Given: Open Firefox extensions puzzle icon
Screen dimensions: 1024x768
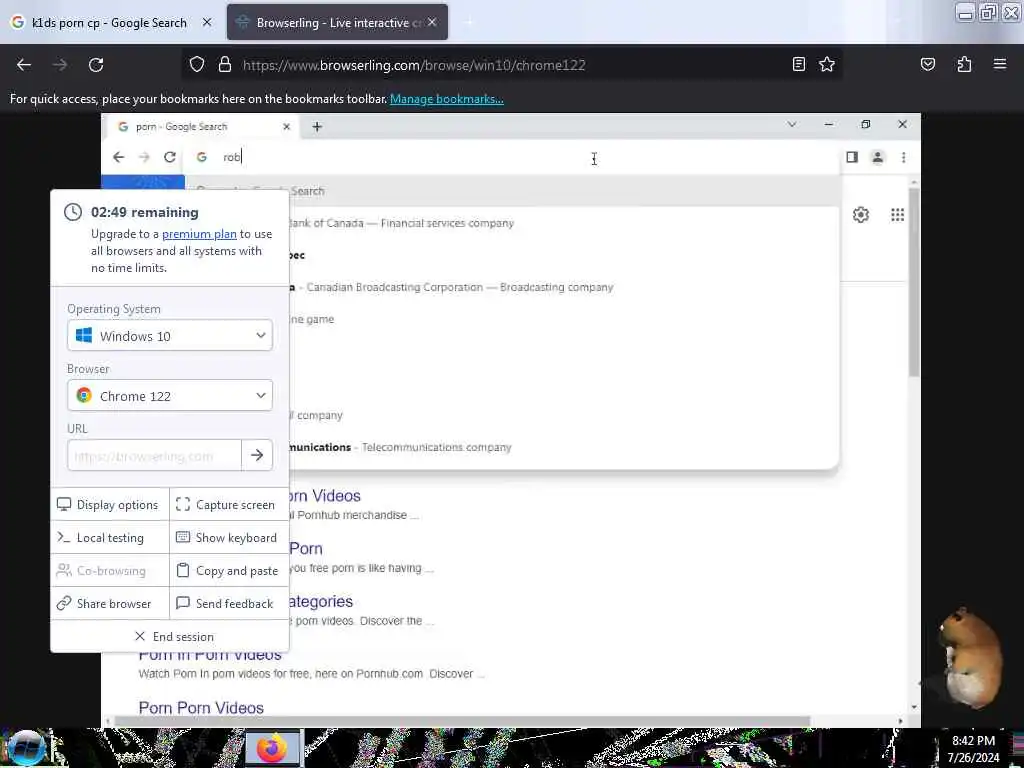Looking at the screenshot, I should [x=964, y=64].
